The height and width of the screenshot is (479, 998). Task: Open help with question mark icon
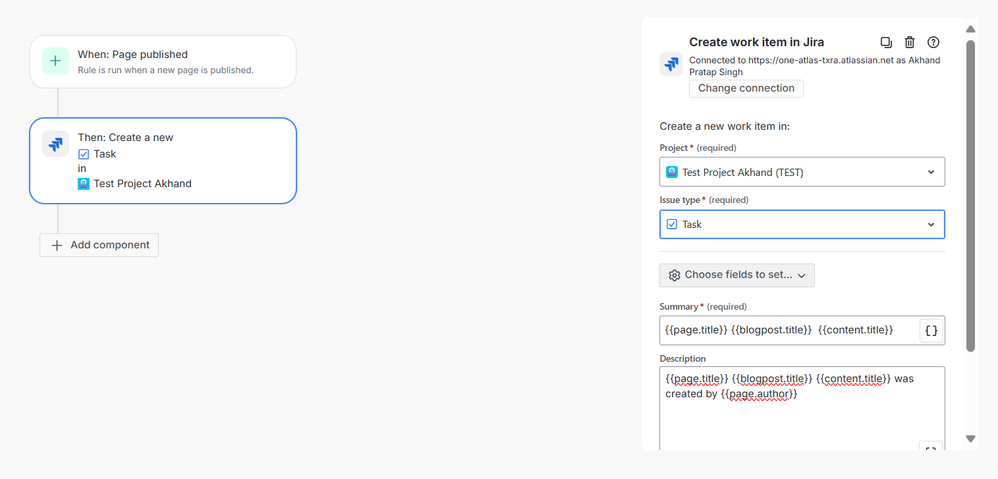click(x=934, y=42)
